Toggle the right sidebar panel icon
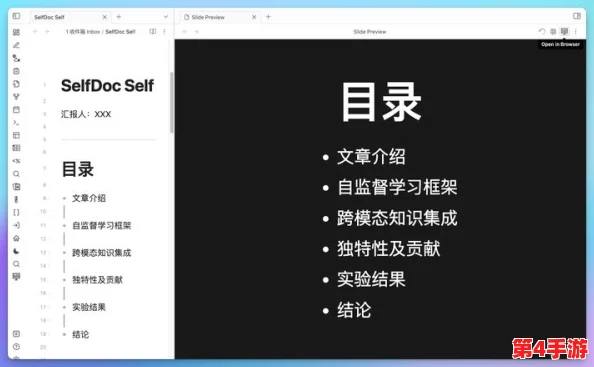 coord(577,16)
